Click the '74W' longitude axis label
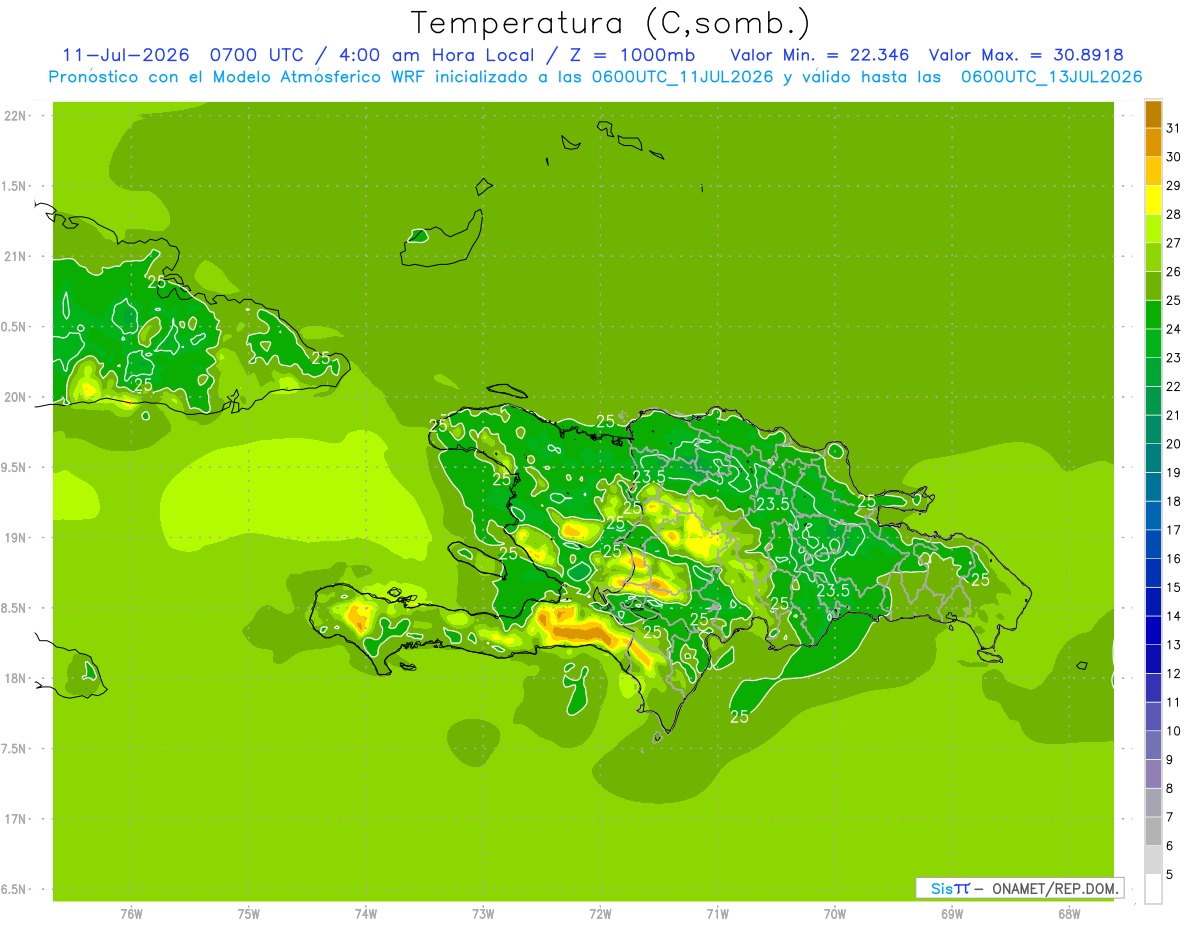 [x=366, y=914]
